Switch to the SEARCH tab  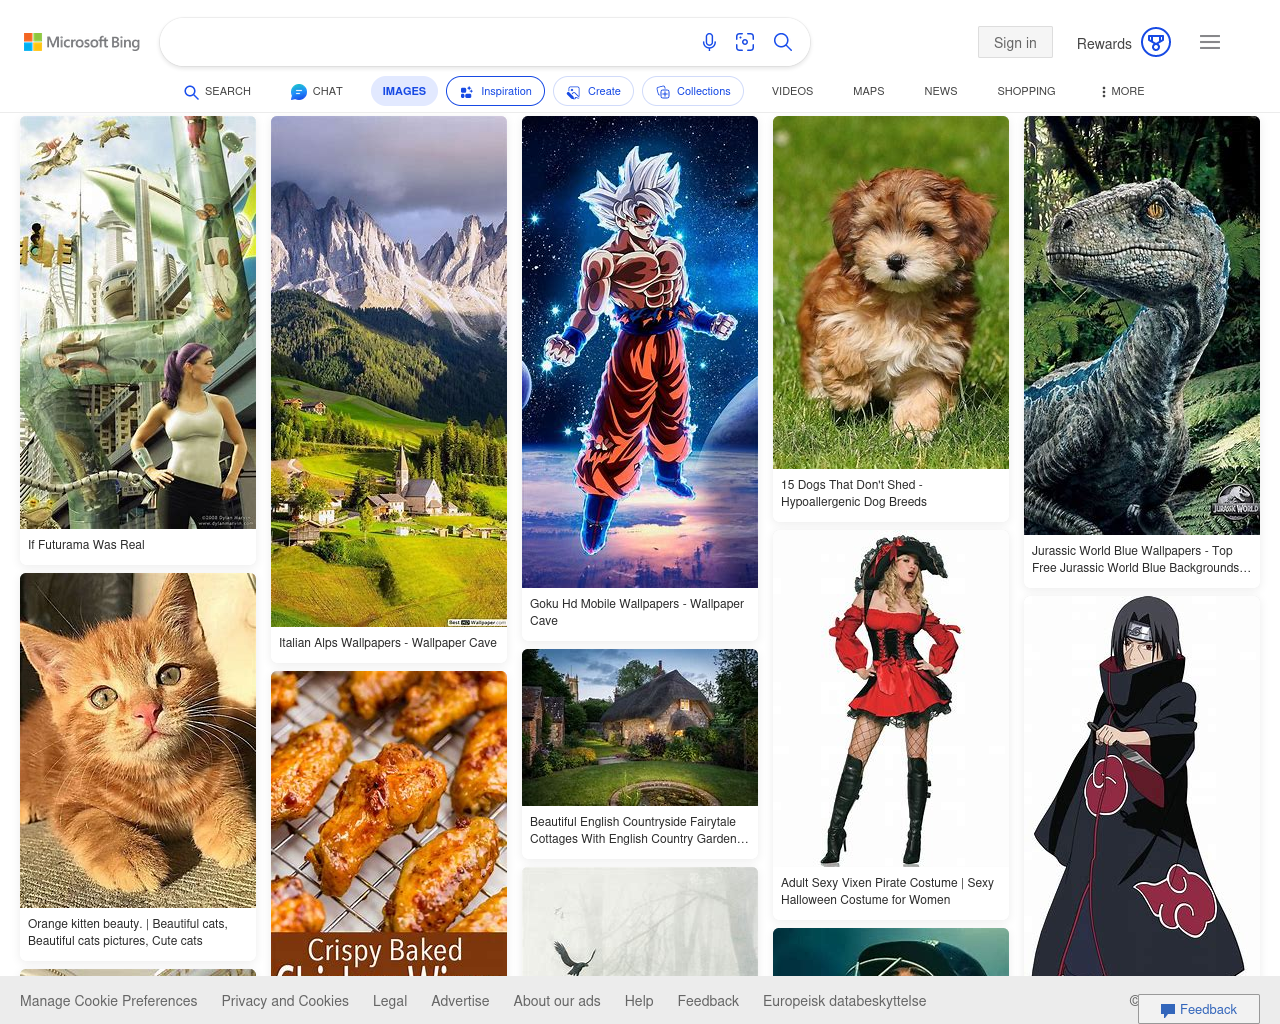coord(218,91)
